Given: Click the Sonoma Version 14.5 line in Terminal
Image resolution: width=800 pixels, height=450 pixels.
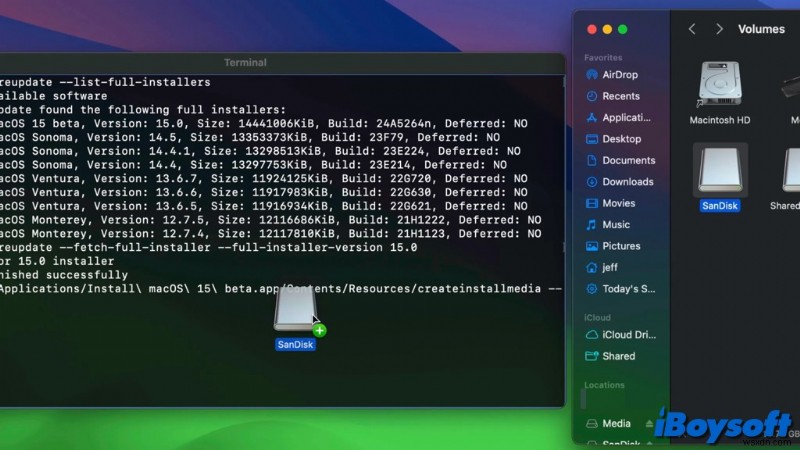Looking at the screenshot, I should [250, 137].
